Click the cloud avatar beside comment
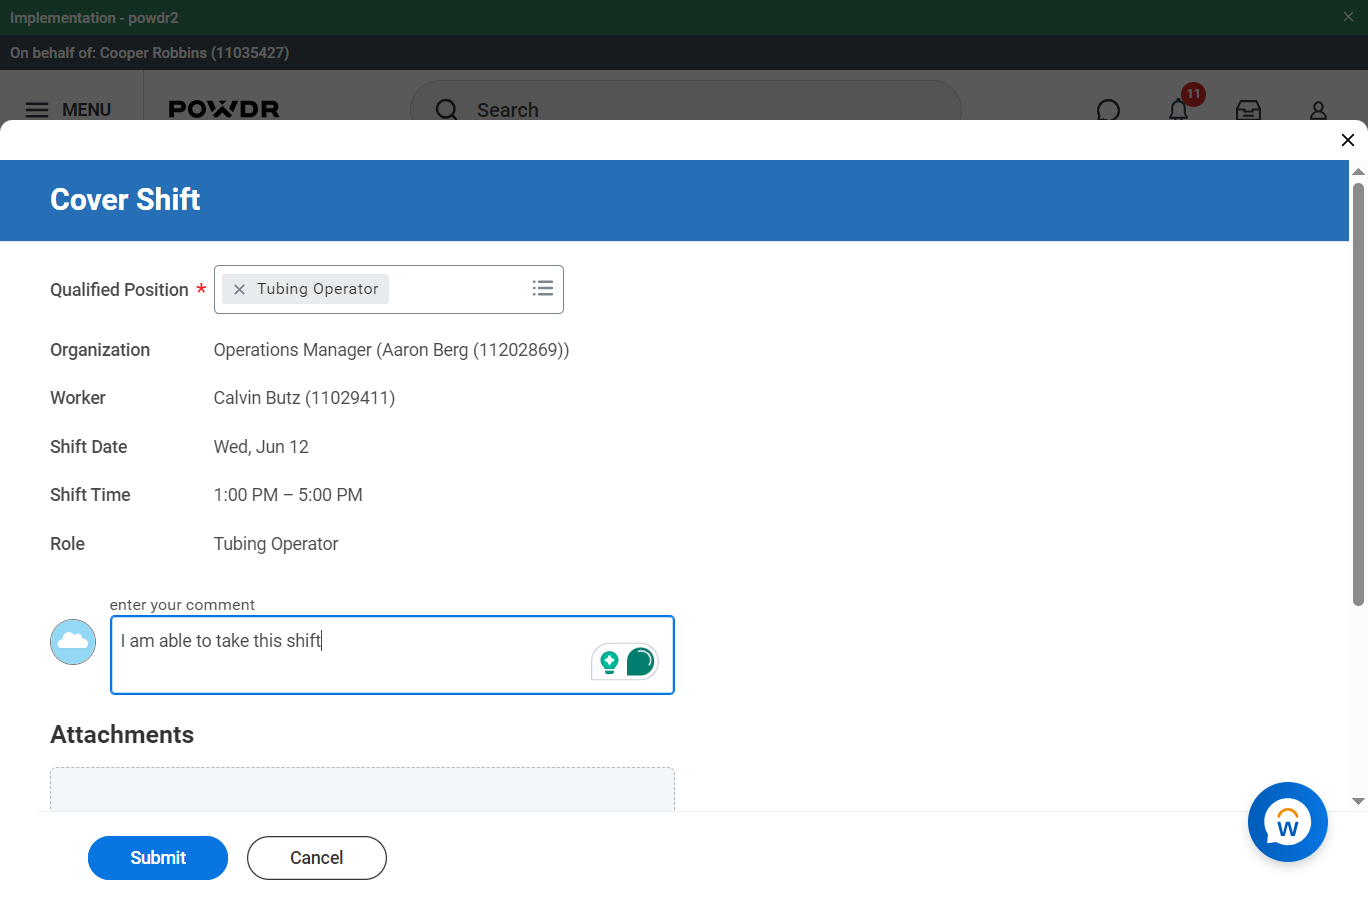This screenshot has height=902, width=1368. [x=73, y=642]
